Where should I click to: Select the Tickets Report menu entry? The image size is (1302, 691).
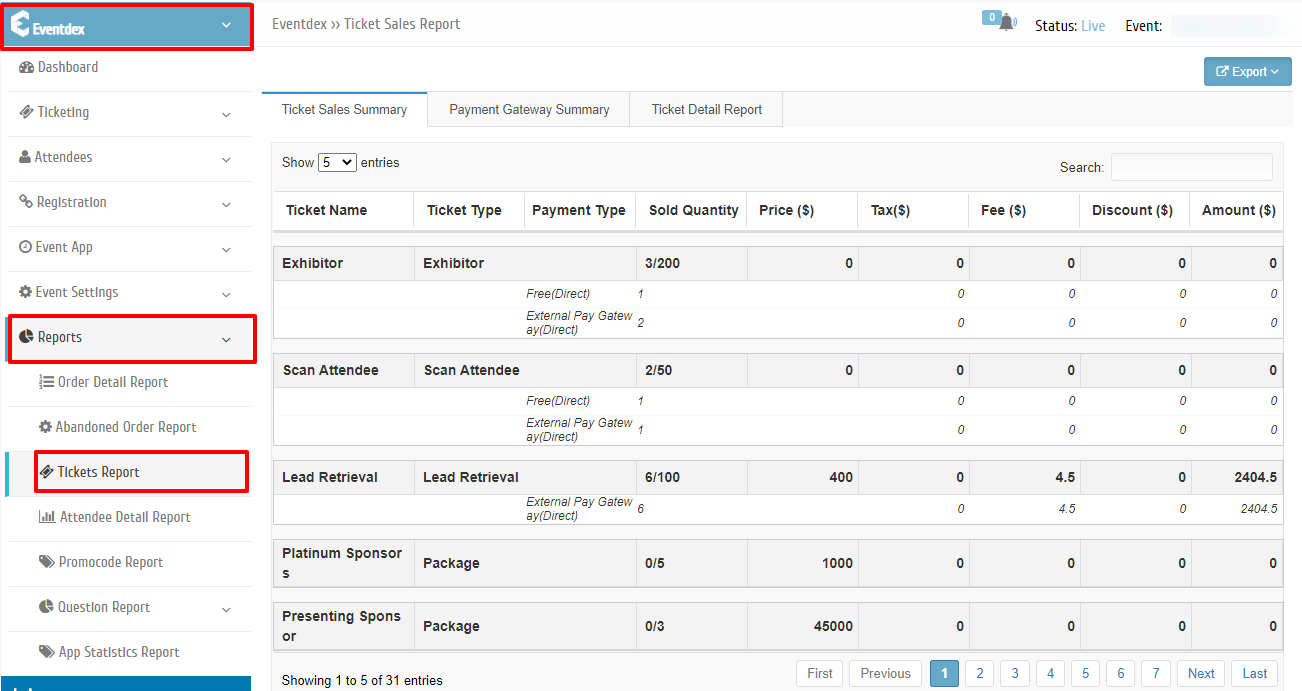click(x=99, y=471)
